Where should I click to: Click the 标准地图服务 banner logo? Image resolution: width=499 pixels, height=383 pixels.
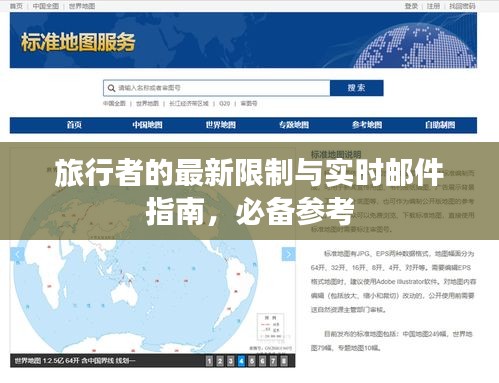78,42
